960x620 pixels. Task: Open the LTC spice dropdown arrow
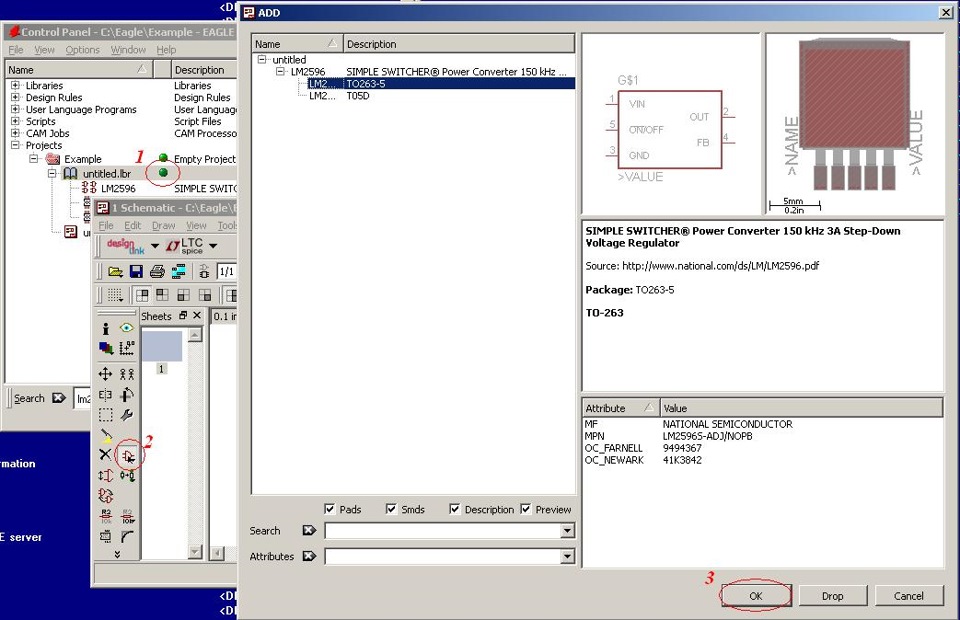pyautogui.click(x=213, y=246)
